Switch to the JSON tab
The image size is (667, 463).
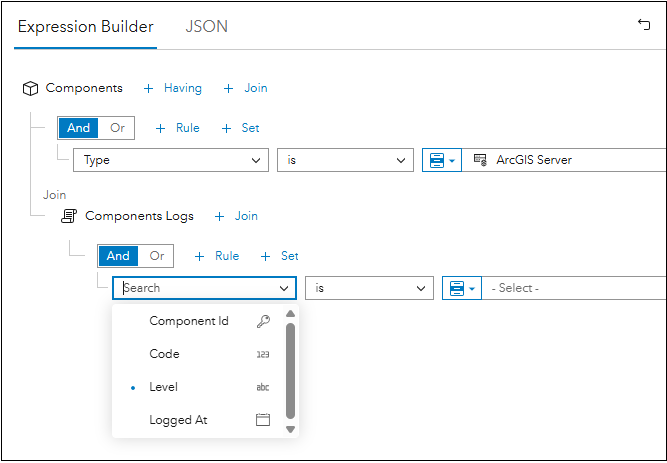206,26
